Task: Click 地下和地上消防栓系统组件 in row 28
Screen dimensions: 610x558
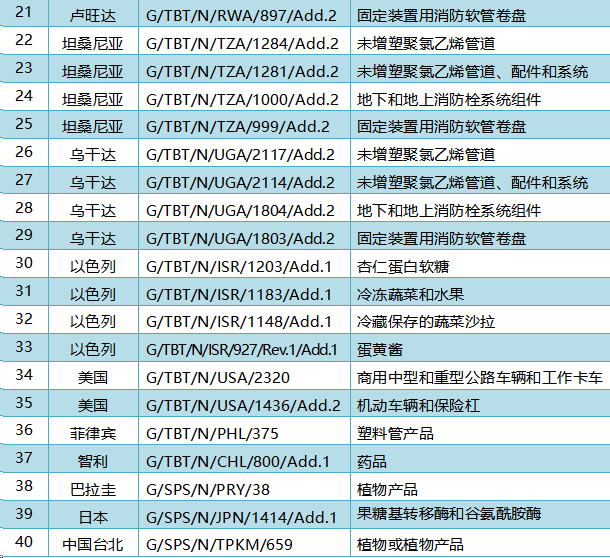Action: (x=449, y=211)
